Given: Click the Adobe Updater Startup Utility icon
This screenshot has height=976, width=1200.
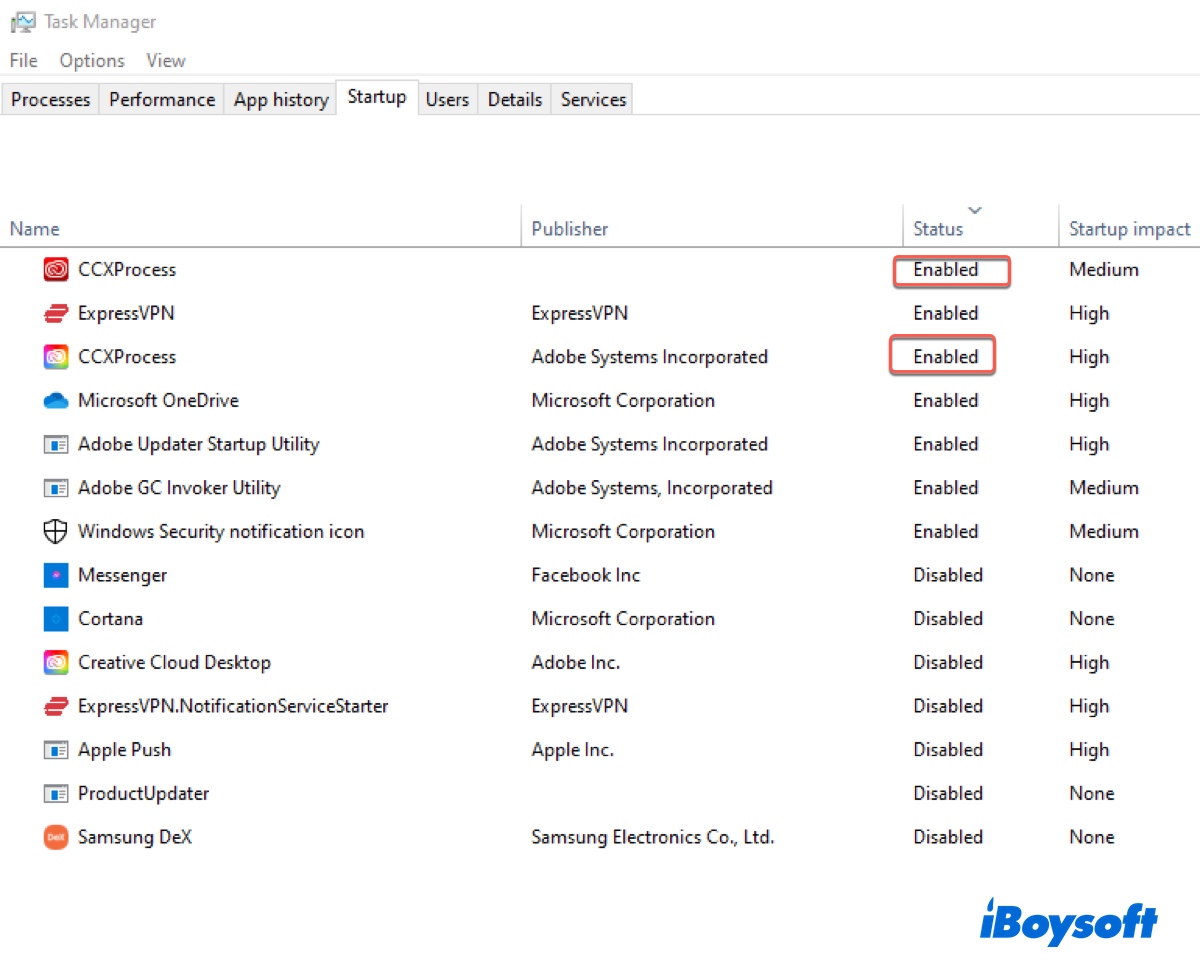Looking at the screenshot, I should pos(56,444).
